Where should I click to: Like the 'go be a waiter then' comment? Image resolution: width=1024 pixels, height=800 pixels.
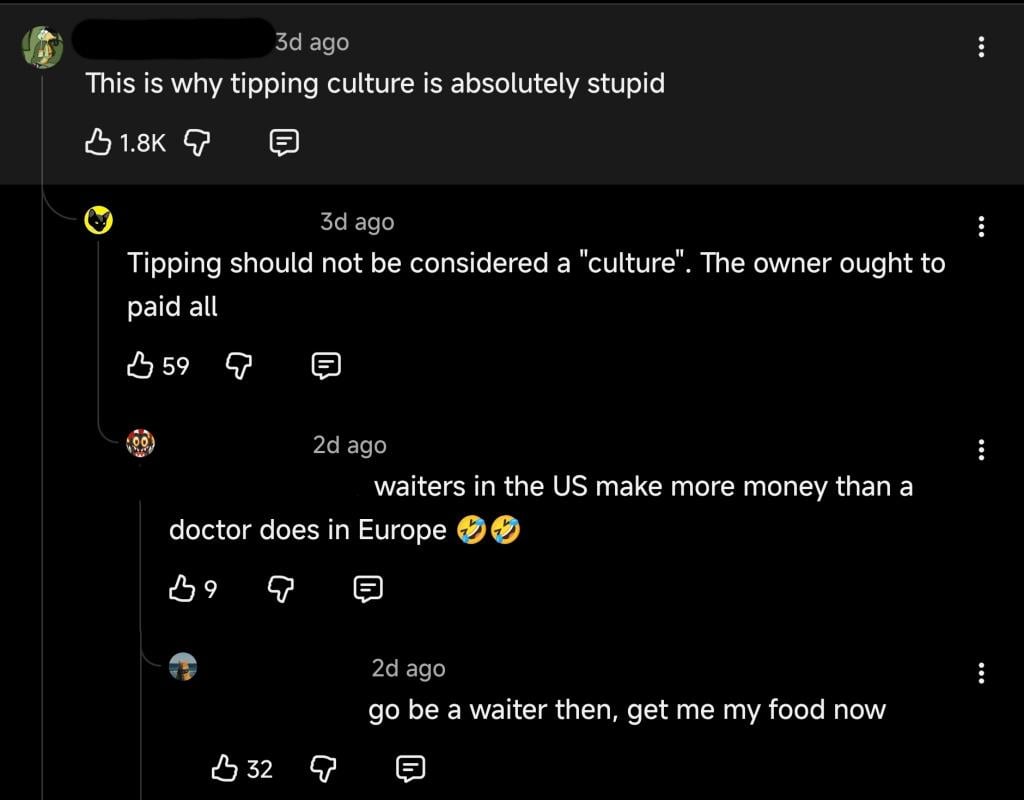pyautogui.click(x=224, y=768)
